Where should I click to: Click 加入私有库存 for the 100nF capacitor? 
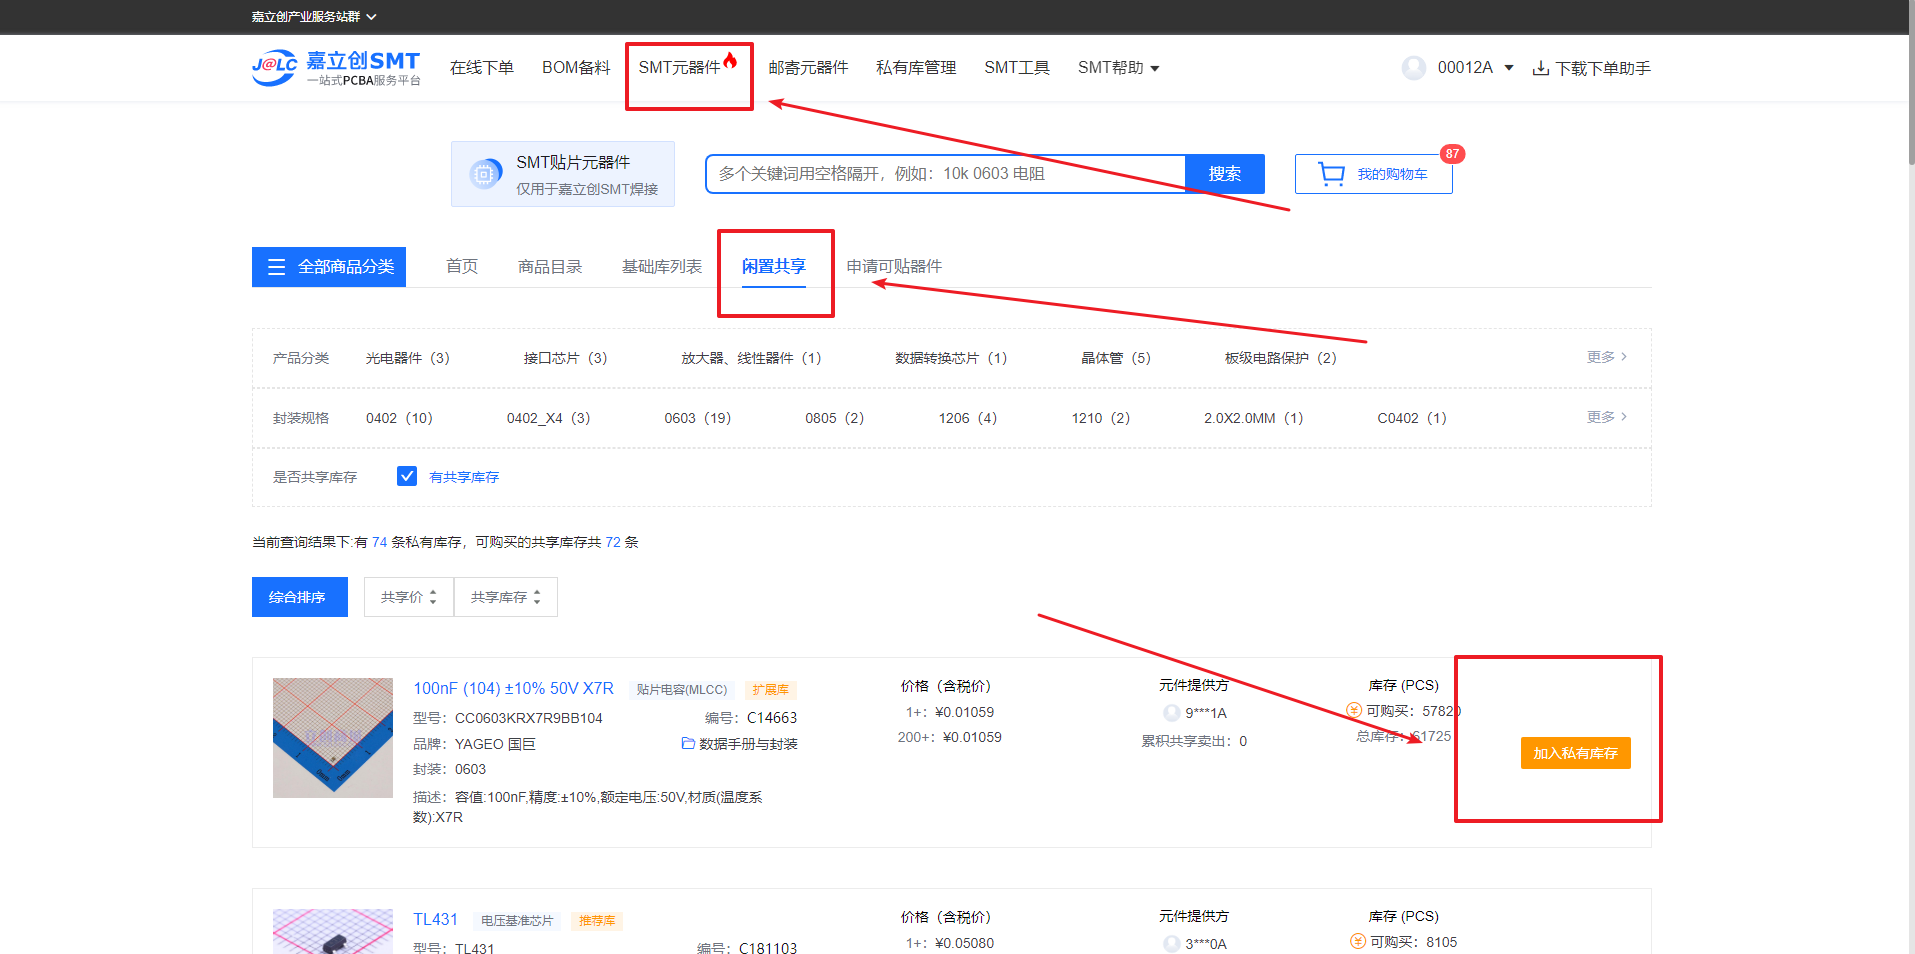click(1576, 753)
